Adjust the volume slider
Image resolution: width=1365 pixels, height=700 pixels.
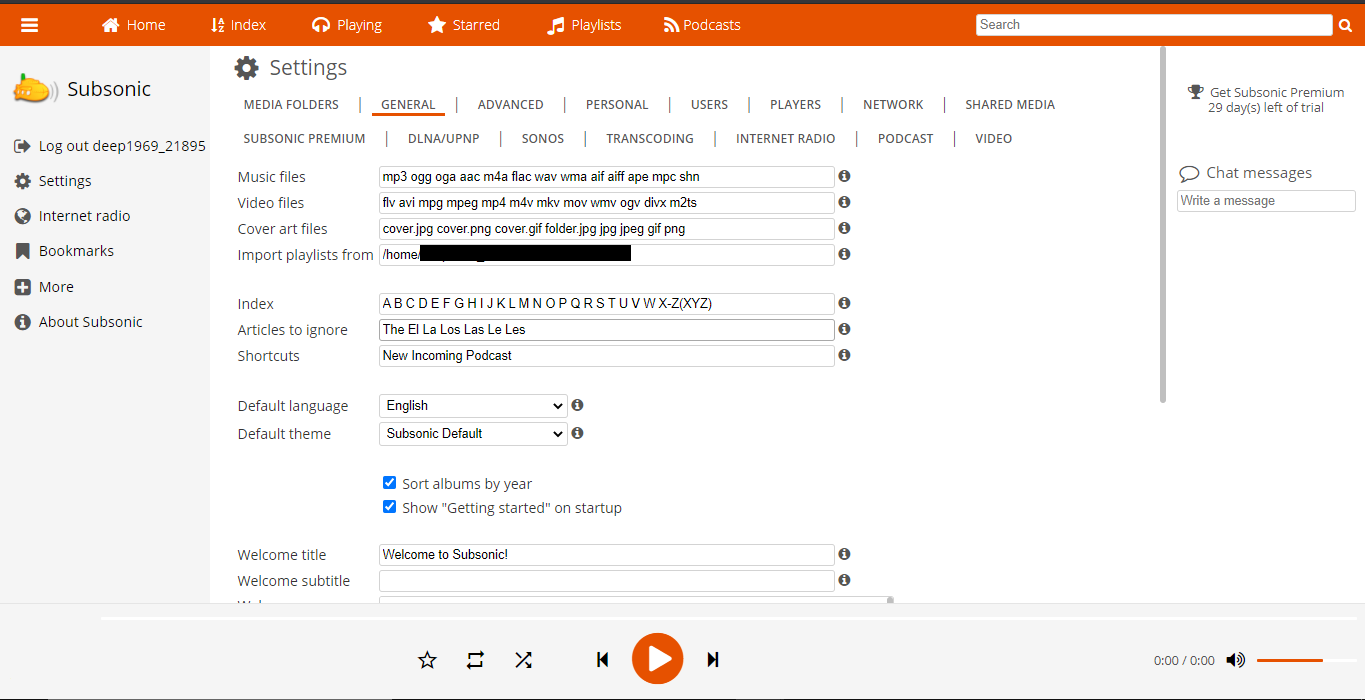(1289, 659)
